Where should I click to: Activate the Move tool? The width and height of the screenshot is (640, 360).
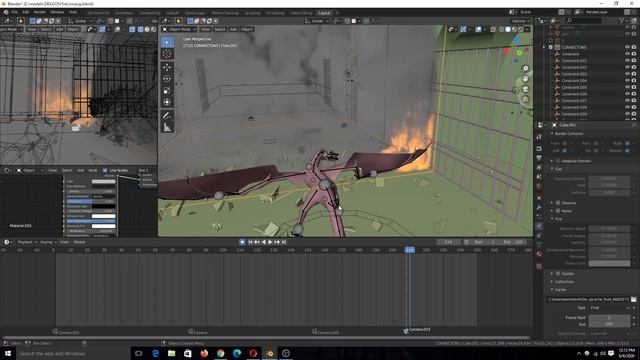point(167,68)
